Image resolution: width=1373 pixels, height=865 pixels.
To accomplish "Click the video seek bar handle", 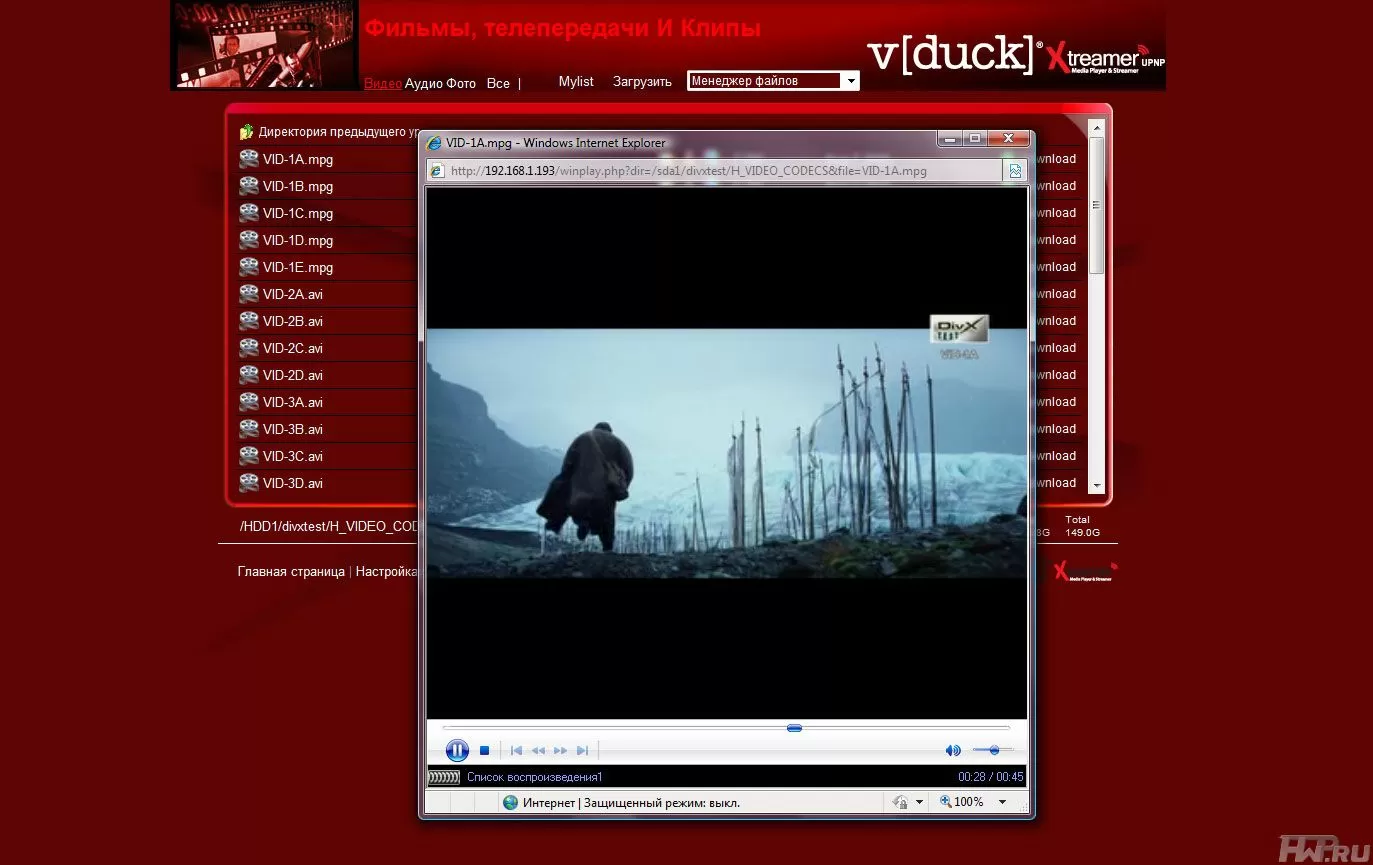I will pyautogui.click(x=794, y=728).
